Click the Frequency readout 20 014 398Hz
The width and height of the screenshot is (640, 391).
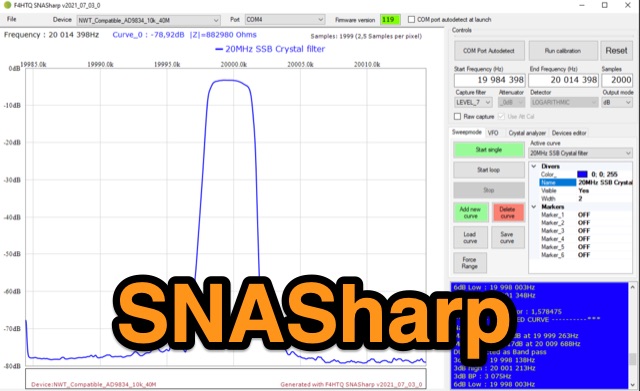coord(51,35)
